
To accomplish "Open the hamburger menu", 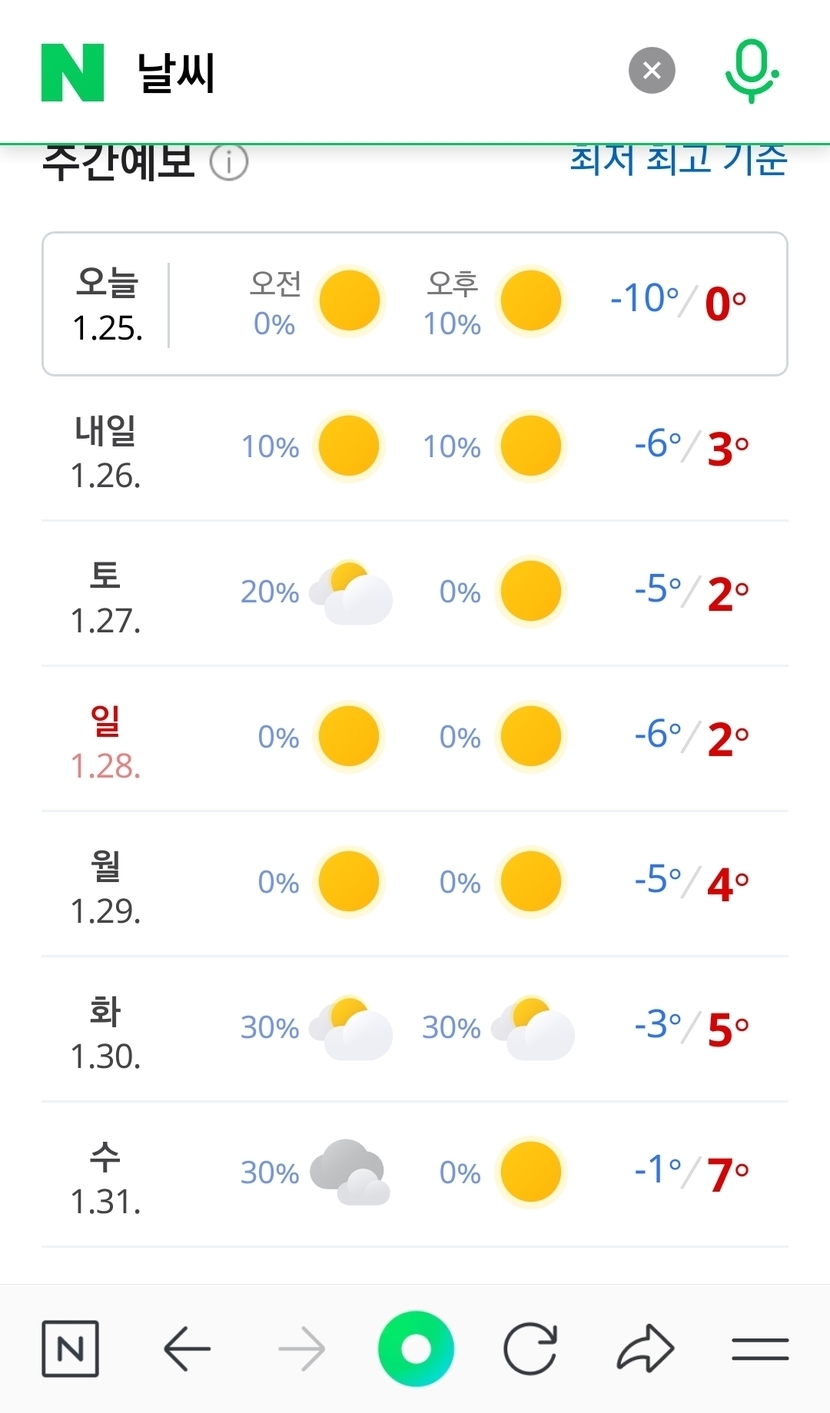I will [760, 1350].
